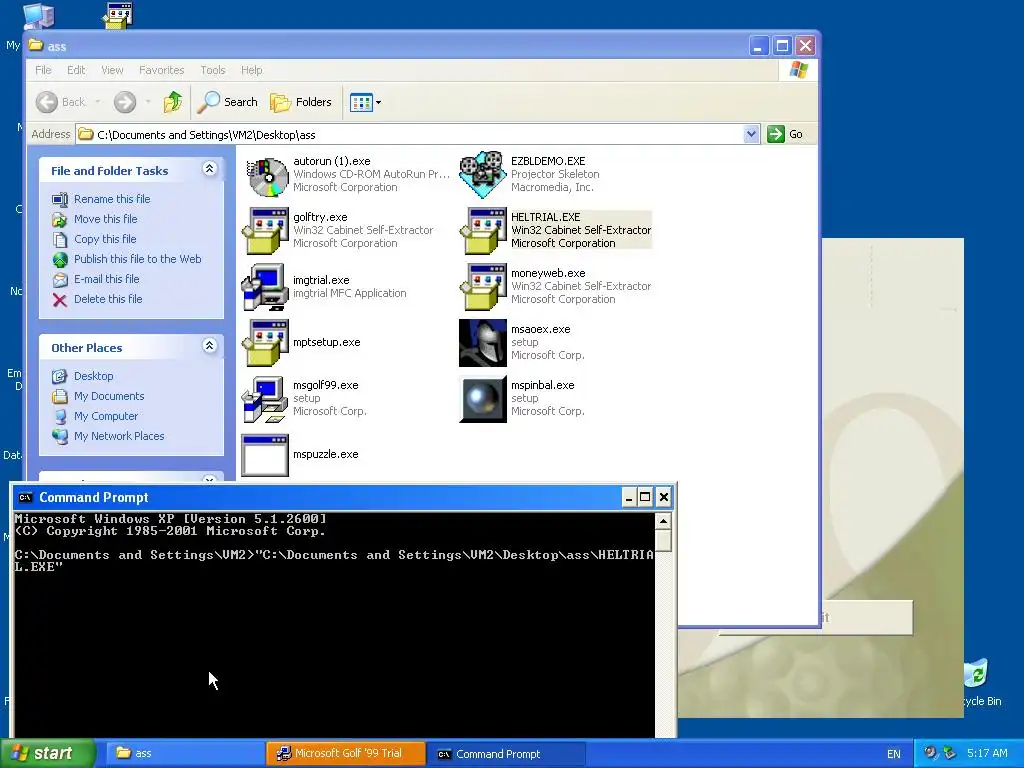Screen dimensions: 1024x768
Task: Click the Command Prompt title bar icon
Action: (x=25, y=498)
